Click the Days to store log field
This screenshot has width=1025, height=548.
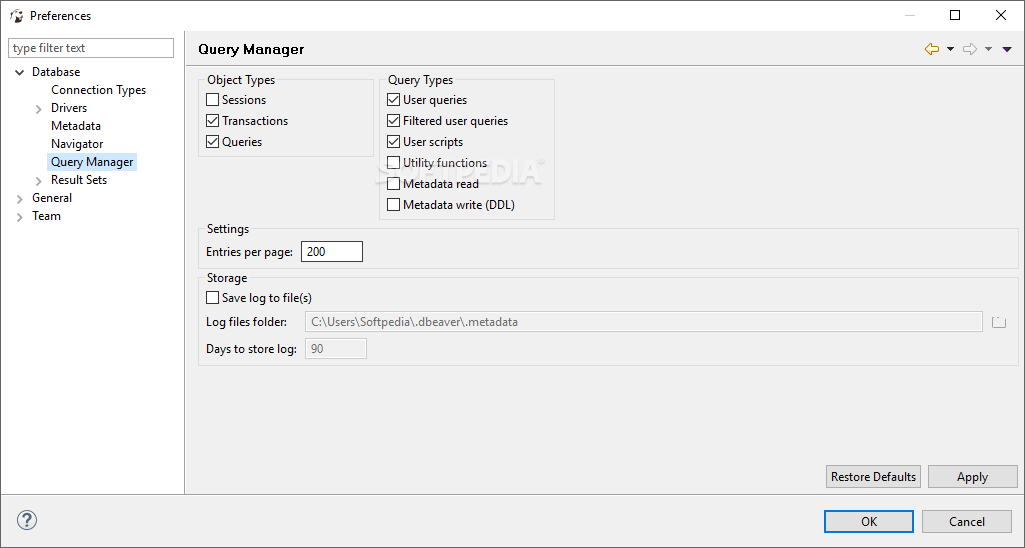click(x=336, y=349)
